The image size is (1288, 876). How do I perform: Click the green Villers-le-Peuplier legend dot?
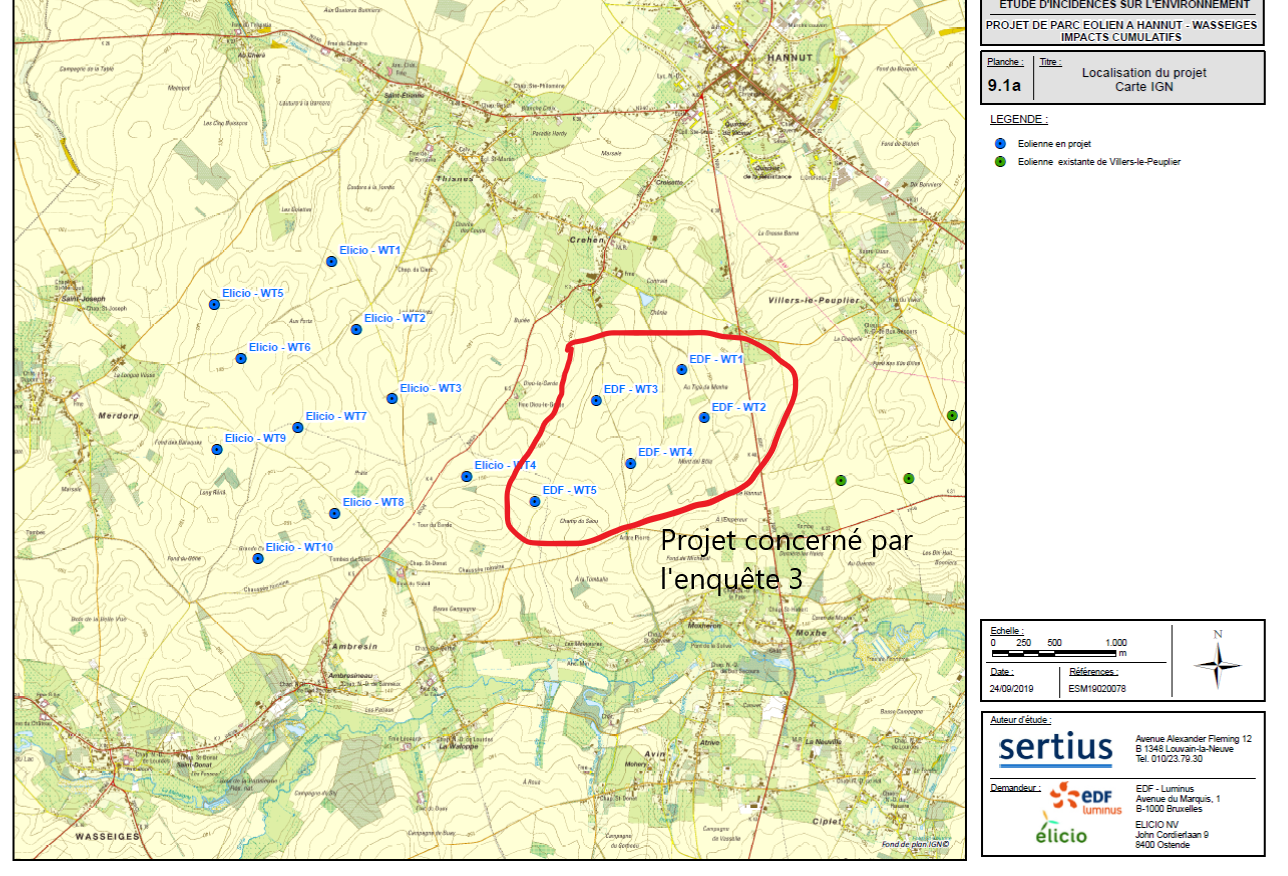pos(1000,161)
